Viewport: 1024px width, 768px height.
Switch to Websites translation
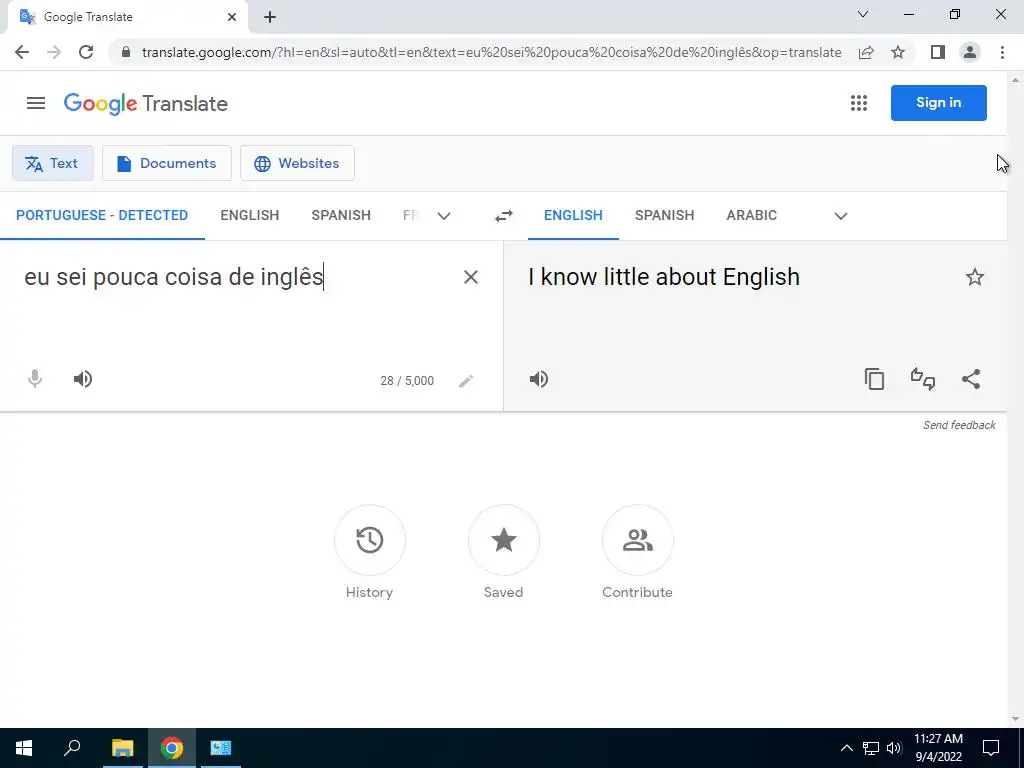coord(297,163)
